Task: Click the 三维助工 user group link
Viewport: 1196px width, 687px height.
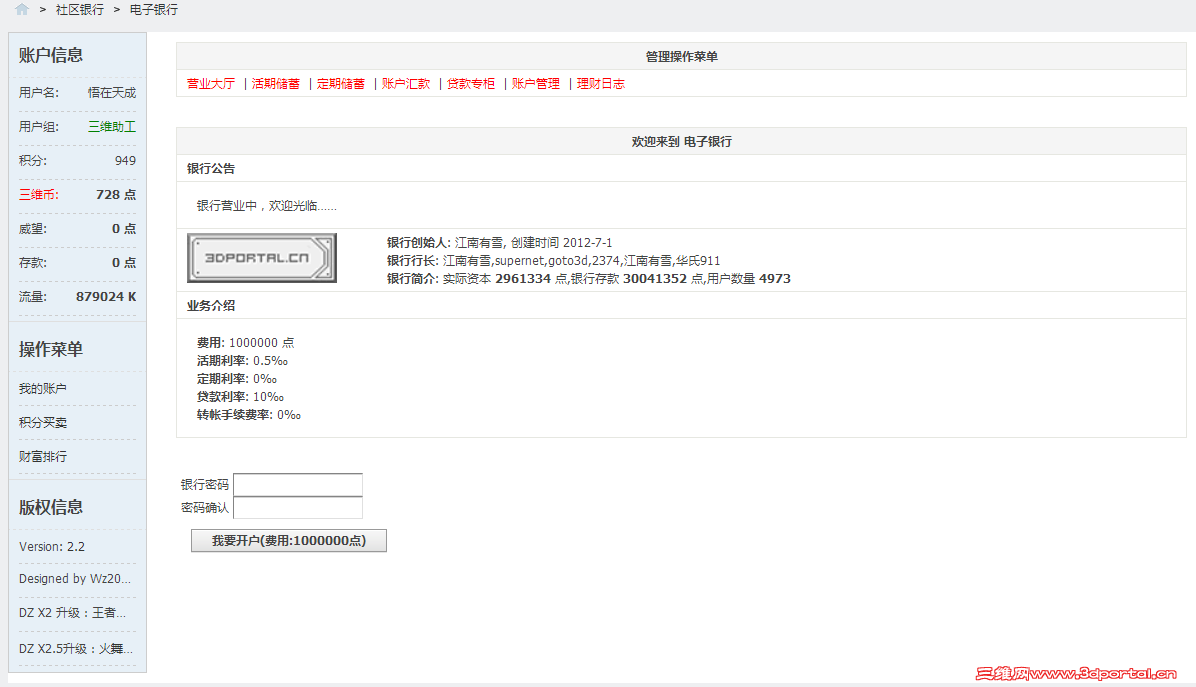Action: click(x=111, y=127)
